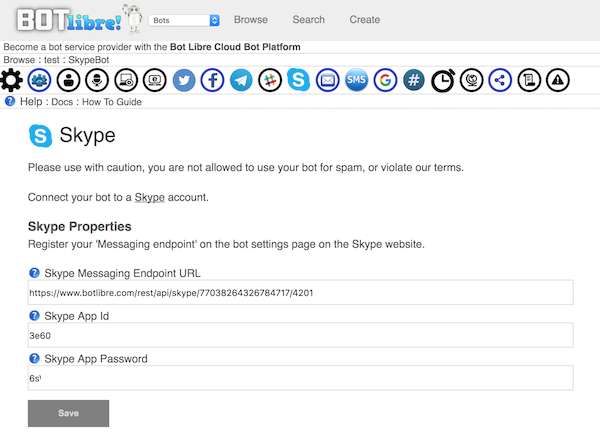
Task: Open the learning monitor icon with eye
Action: (x=126, y=80)
